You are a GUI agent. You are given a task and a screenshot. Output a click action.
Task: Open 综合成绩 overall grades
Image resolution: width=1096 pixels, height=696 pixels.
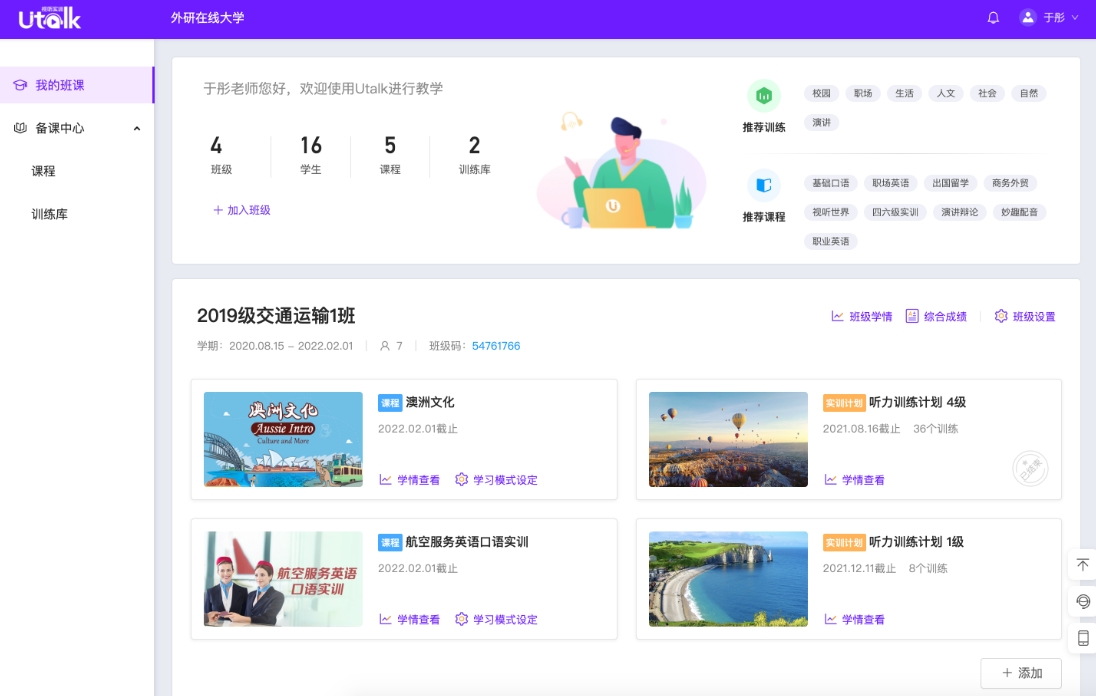click(x=936, y=317)
